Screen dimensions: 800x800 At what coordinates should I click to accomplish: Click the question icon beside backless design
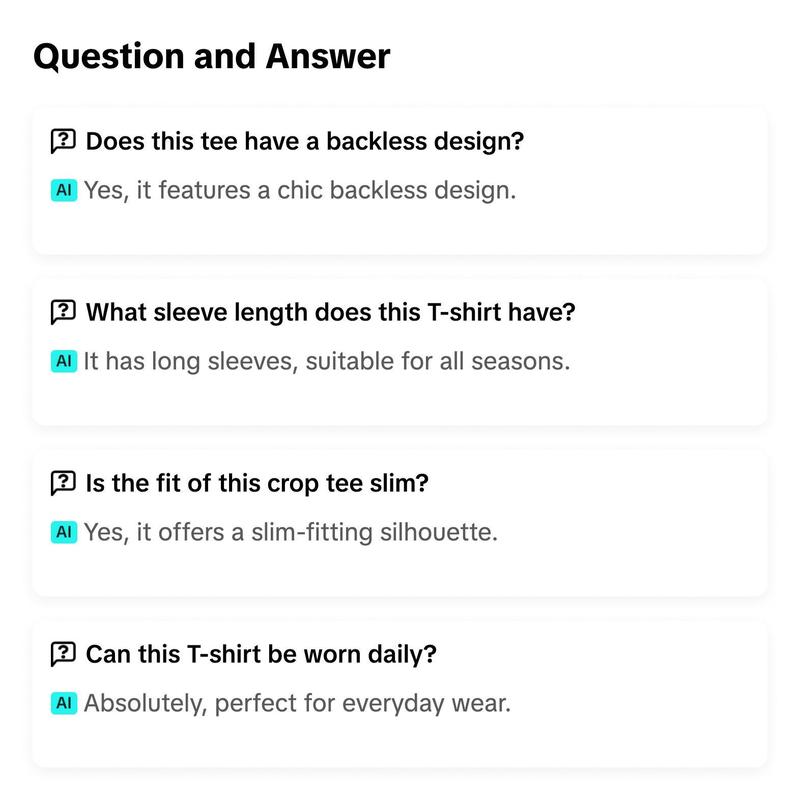[x=63, y=141]
